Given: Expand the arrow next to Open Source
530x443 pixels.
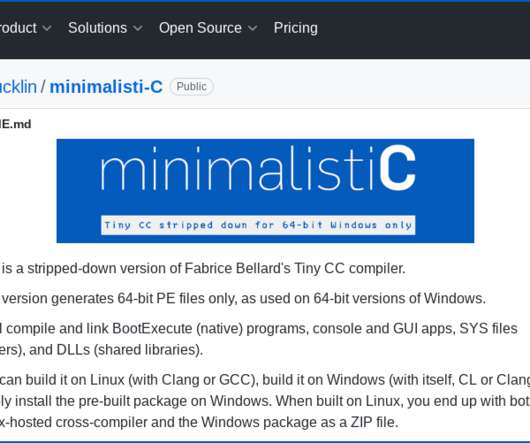Looking at the screenshot, I should 252,28.
